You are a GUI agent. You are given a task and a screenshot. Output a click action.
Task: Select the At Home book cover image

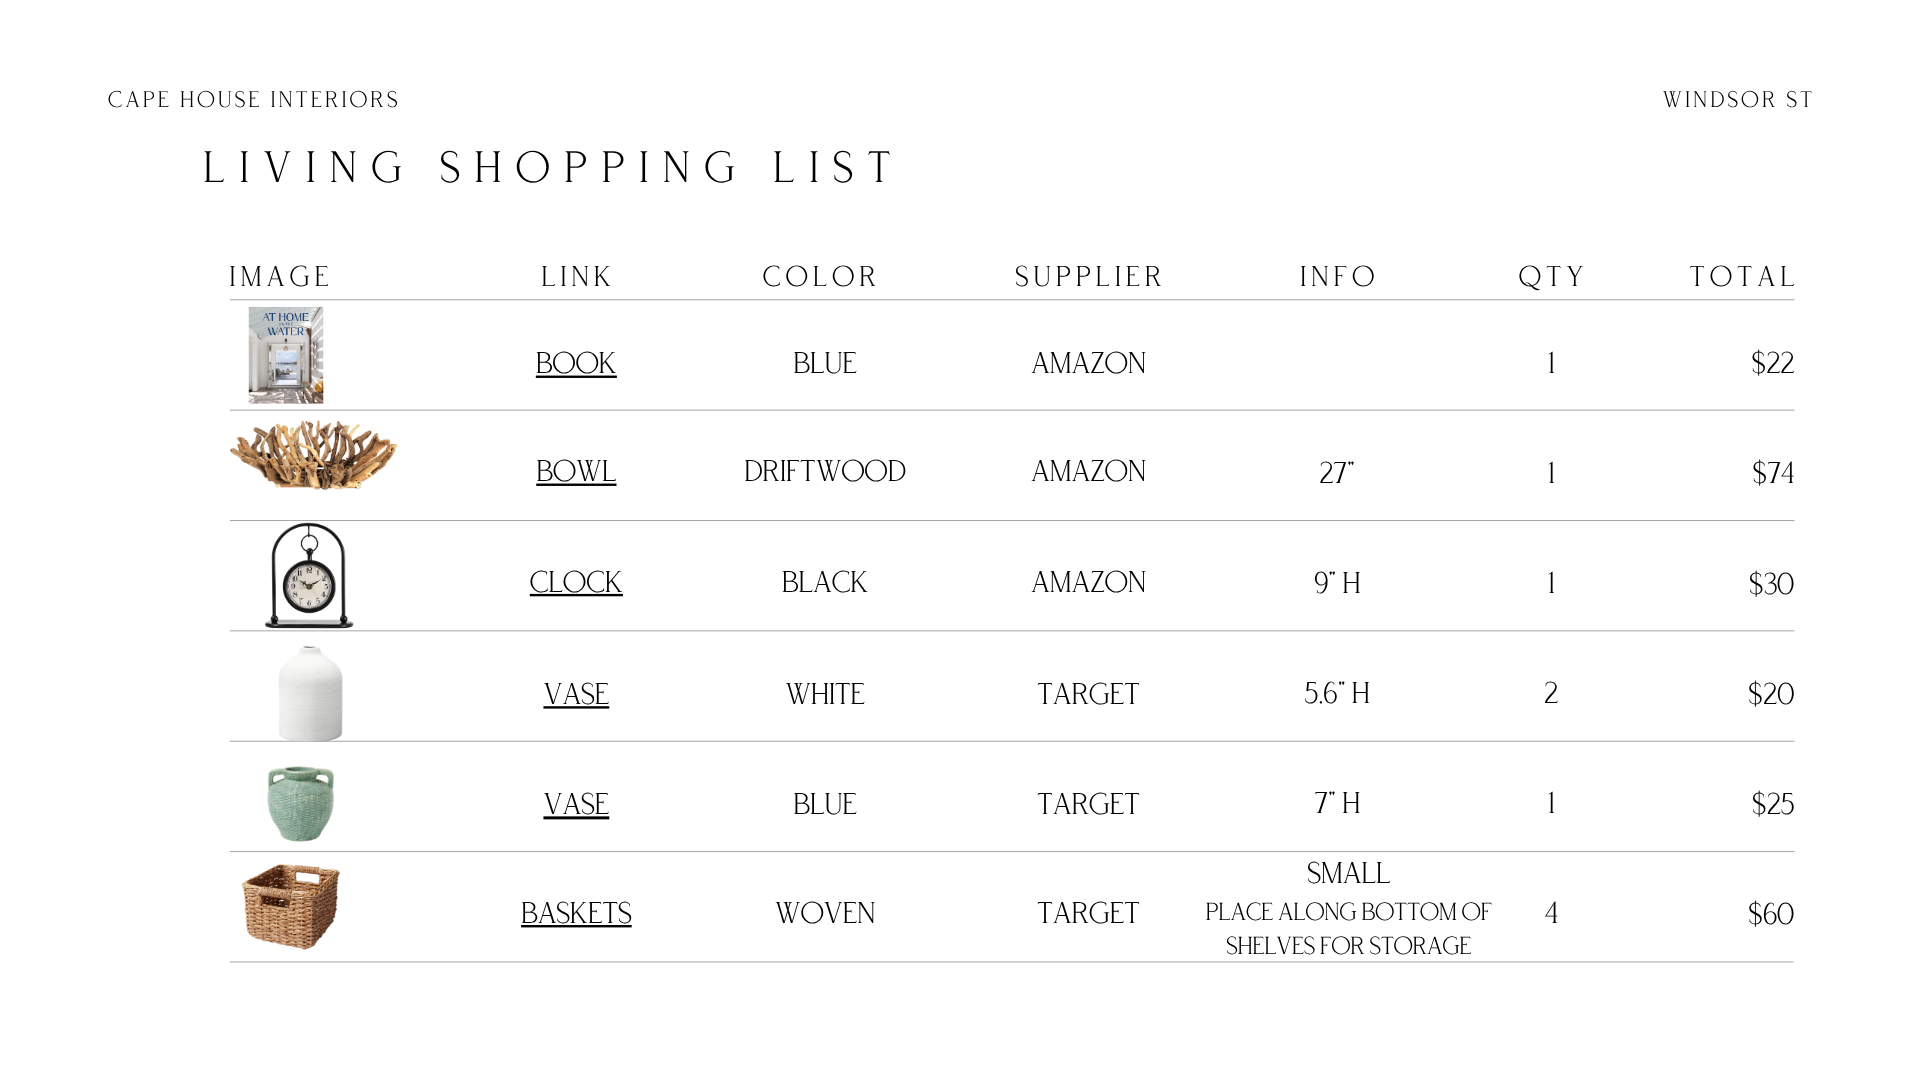[286, 355]
